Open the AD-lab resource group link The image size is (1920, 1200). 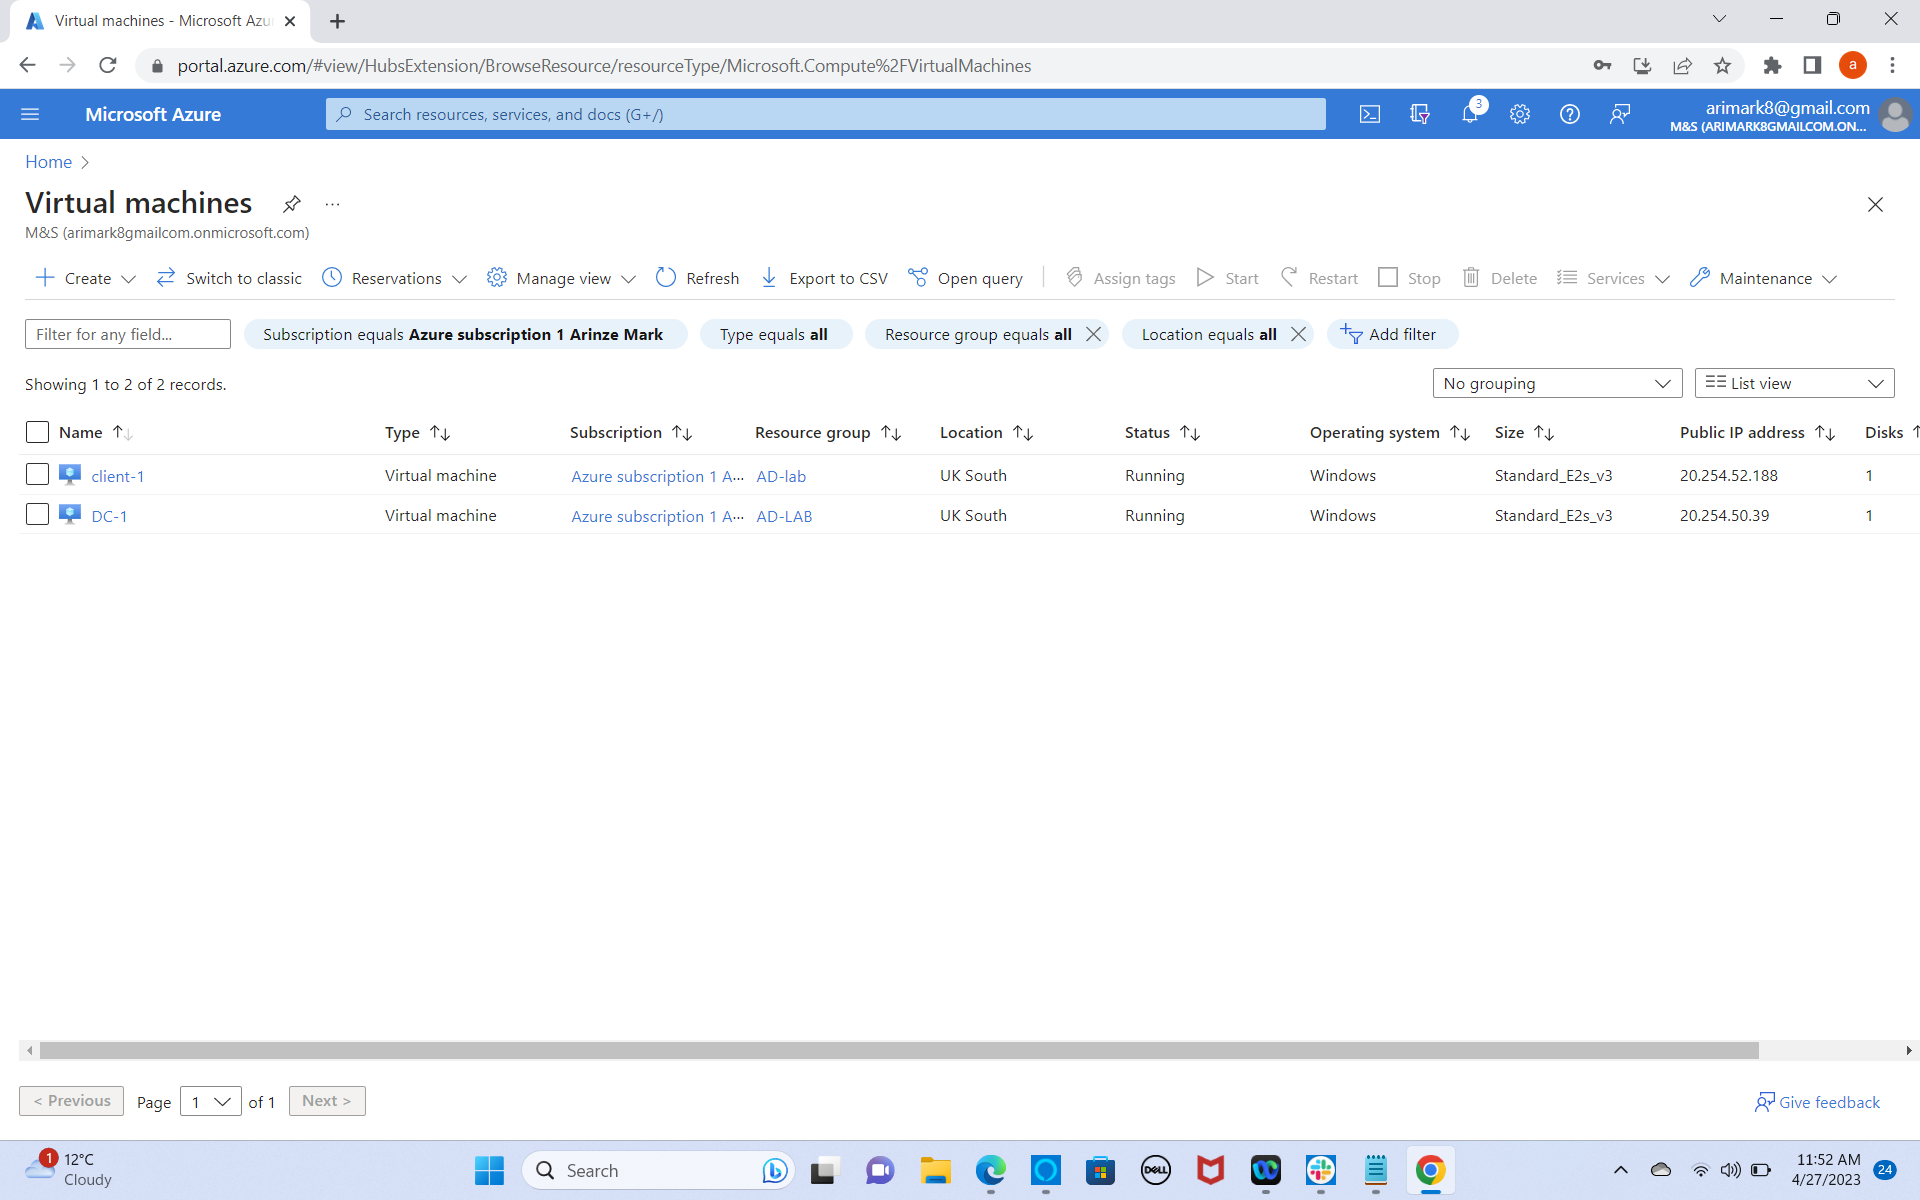[x=781, y=476]
